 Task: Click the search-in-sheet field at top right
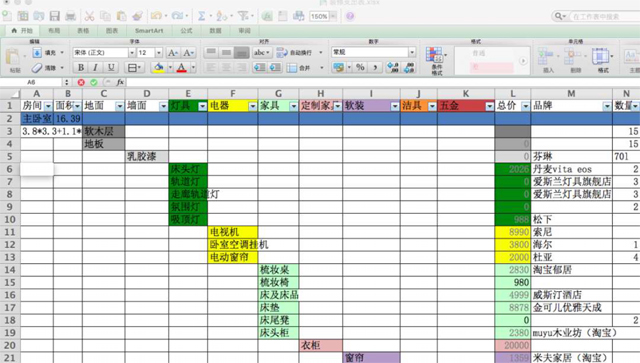click(x=603, y=16)
